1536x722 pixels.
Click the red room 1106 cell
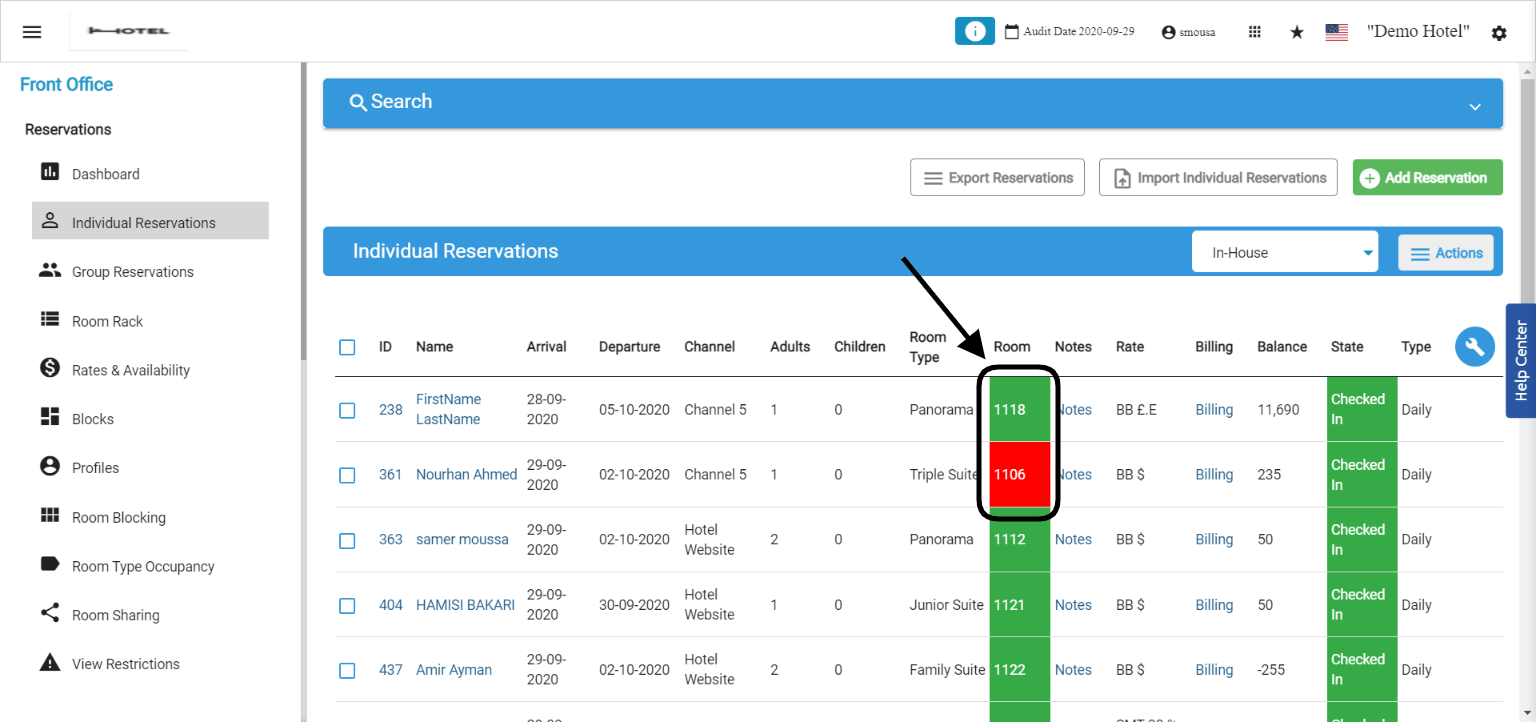pyautogui.click(x=1020, y=474)
